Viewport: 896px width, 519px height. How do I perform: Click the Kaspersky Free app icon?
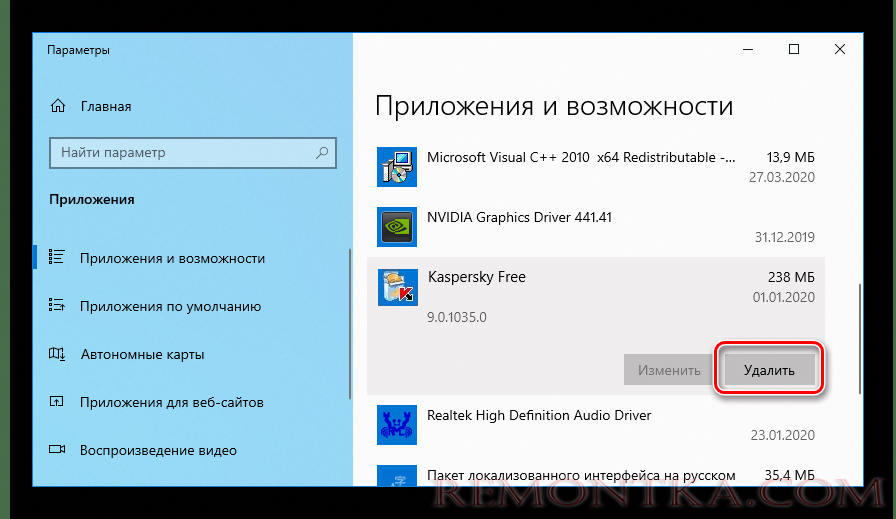396,286
